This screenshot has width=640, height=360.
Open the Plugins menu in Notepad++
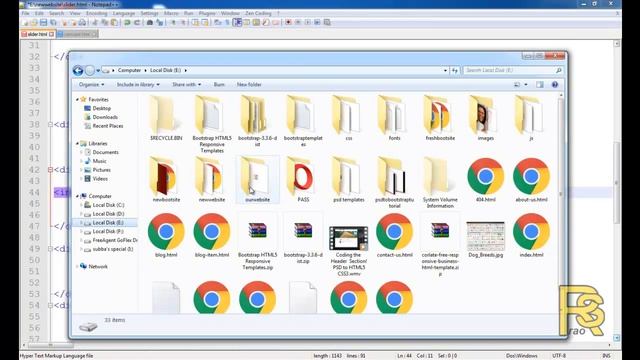207,13
